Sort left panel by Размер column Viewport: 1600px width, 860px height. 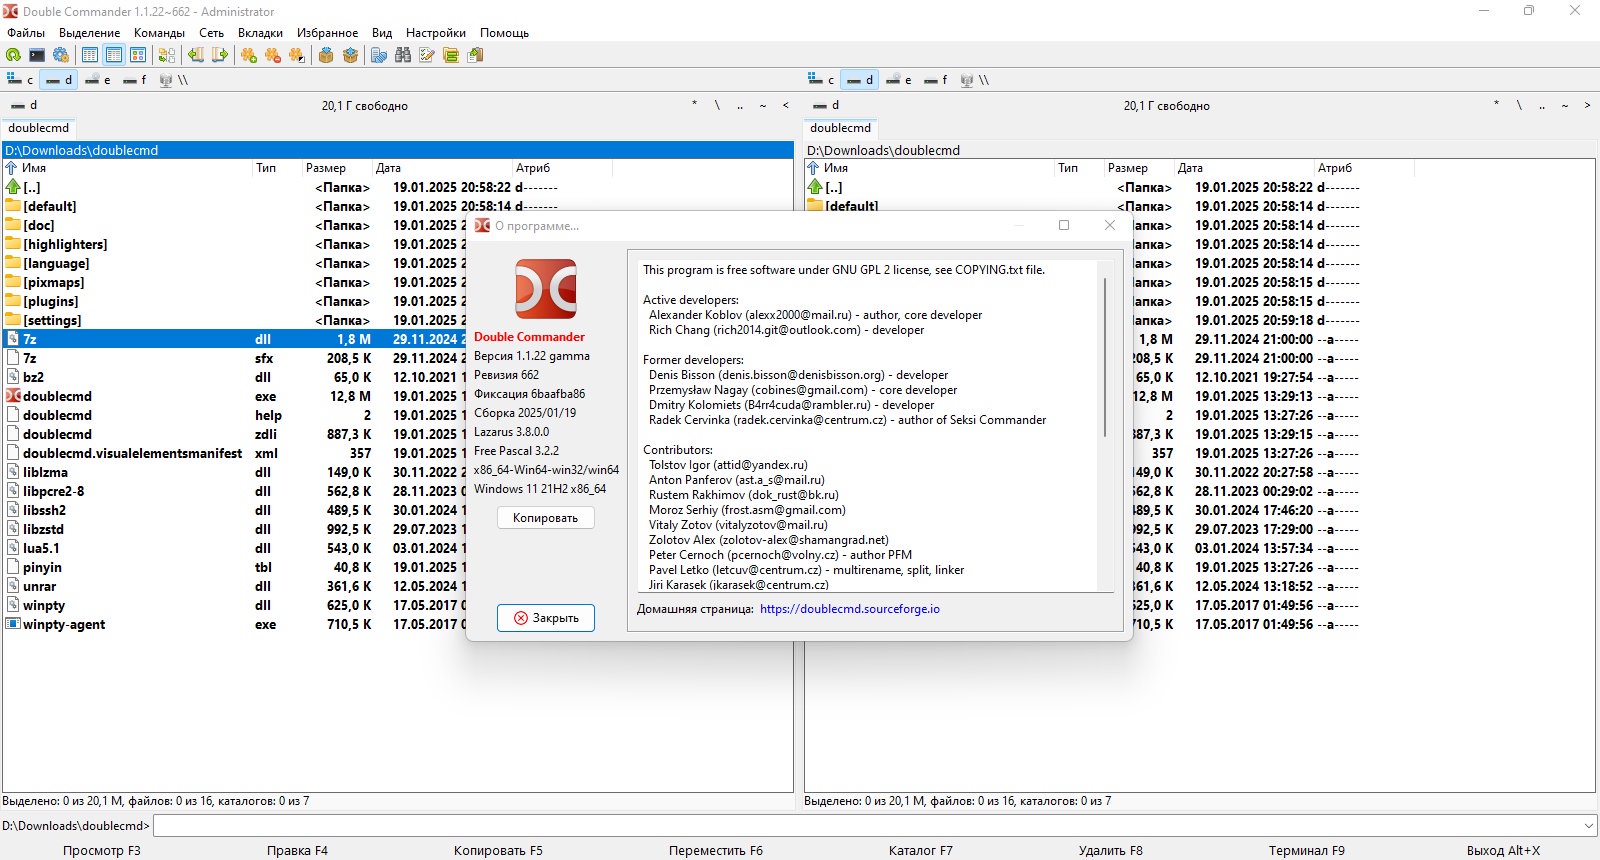click(x=337, y=168)
